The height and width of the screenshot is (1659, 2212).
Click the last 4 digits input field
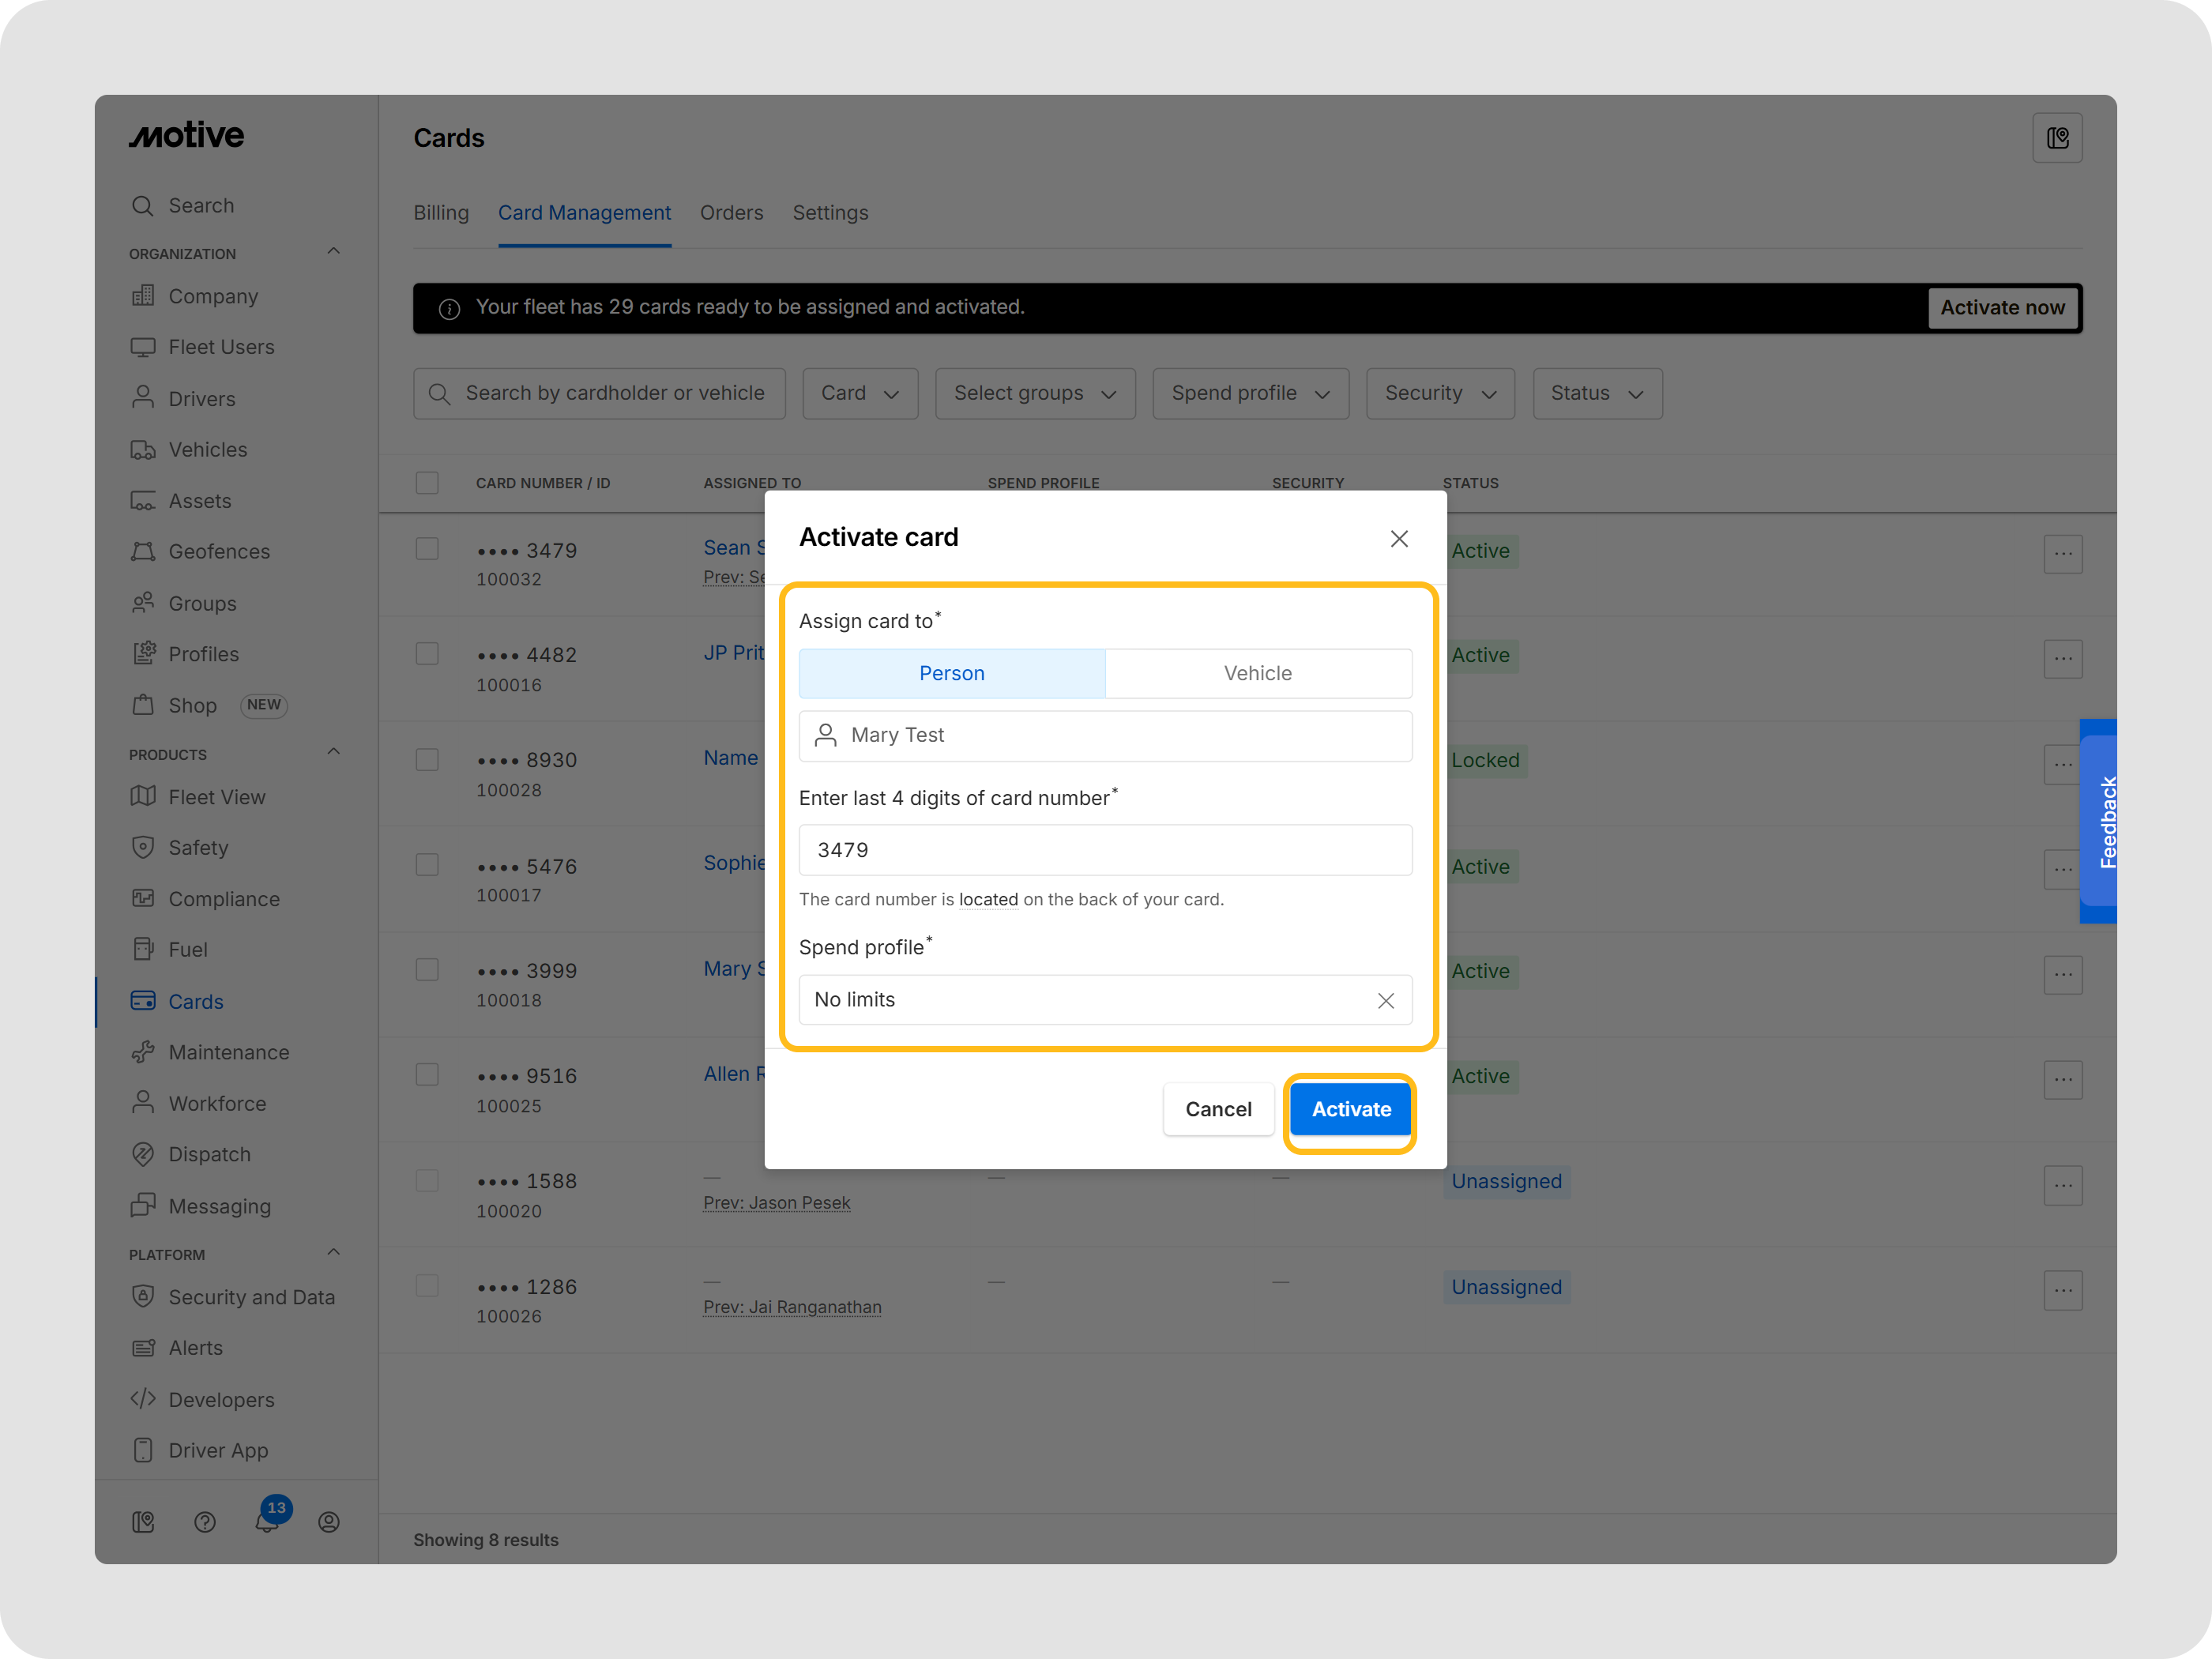point(1105,849)
